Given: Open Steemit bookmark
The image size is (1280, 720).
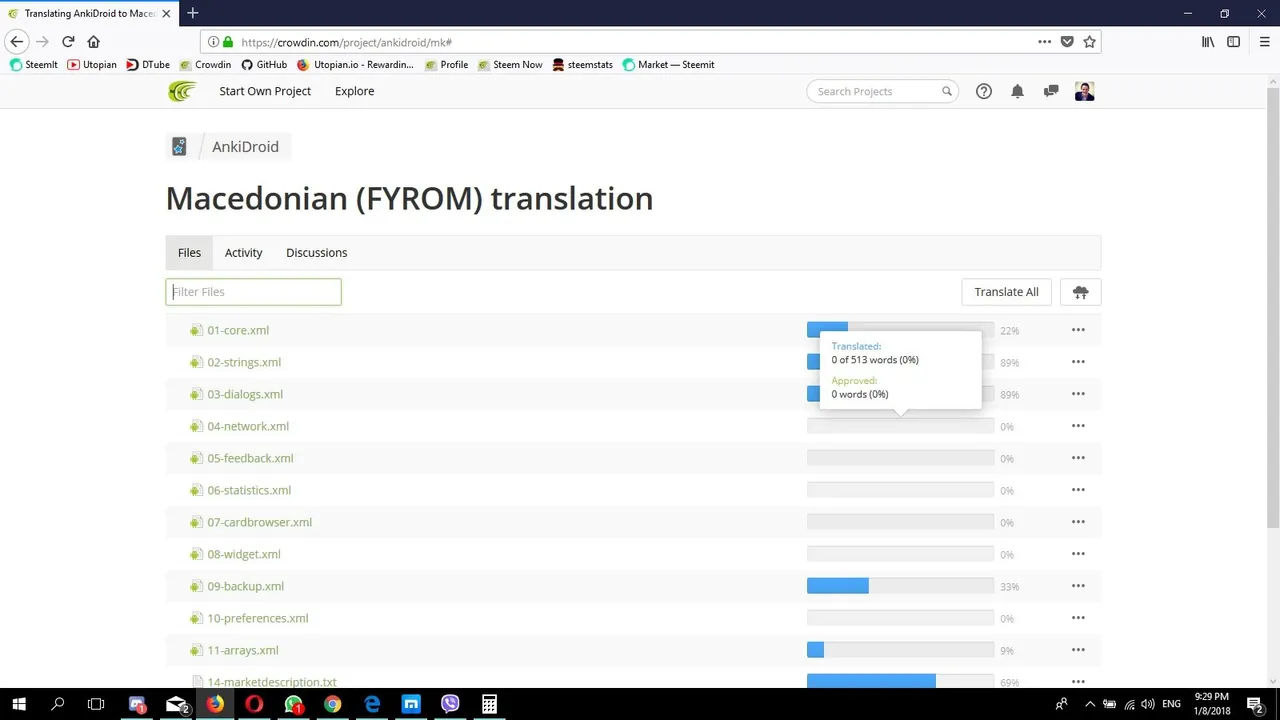Looking at the screenshot, I should [x=34, y=65].
